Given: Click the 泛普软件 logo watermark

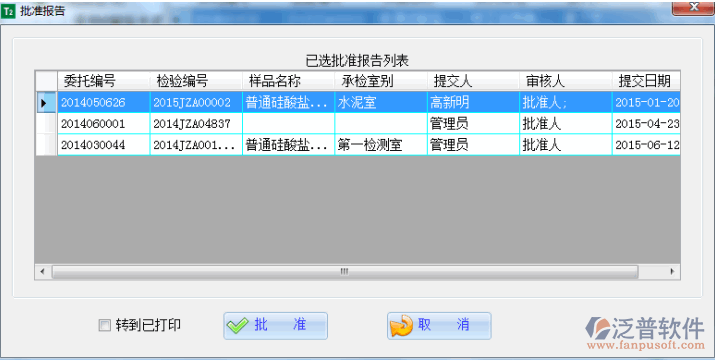Looking at the screenshot, I should (645, 333).
